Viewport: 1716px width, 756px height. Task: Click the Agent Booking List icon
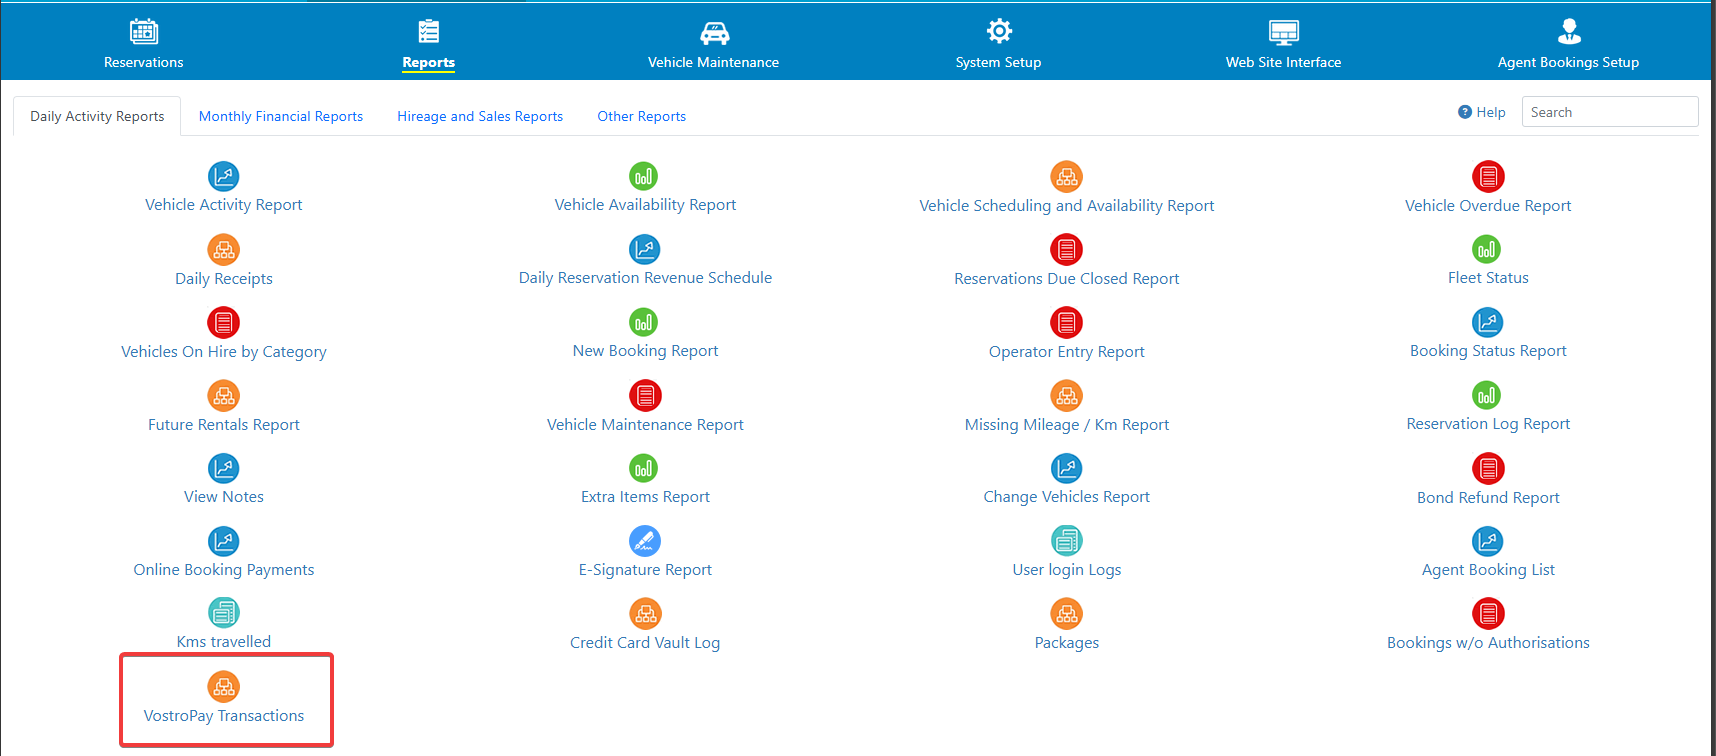1488,541
